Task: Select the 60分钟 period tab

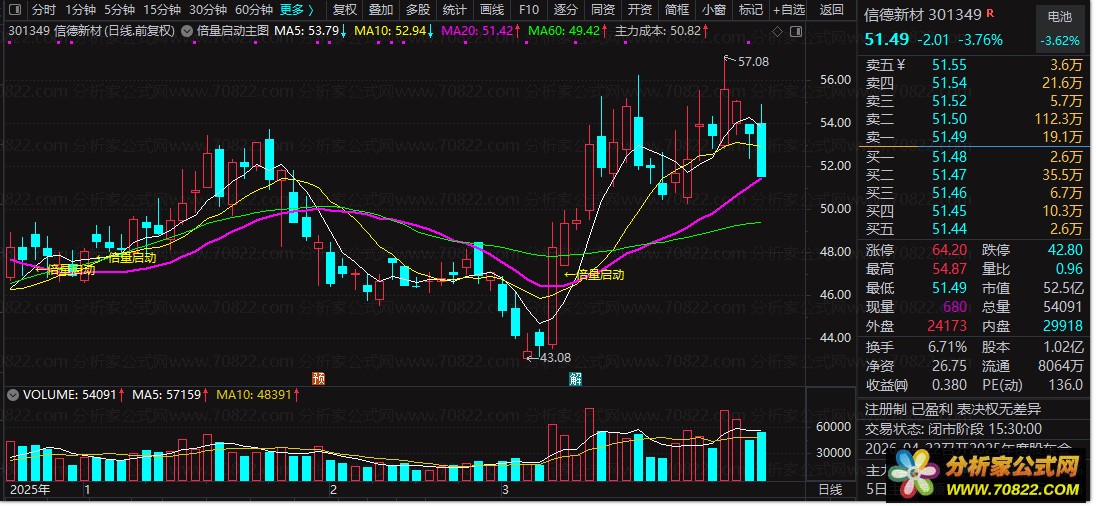Action: point(254,10)
